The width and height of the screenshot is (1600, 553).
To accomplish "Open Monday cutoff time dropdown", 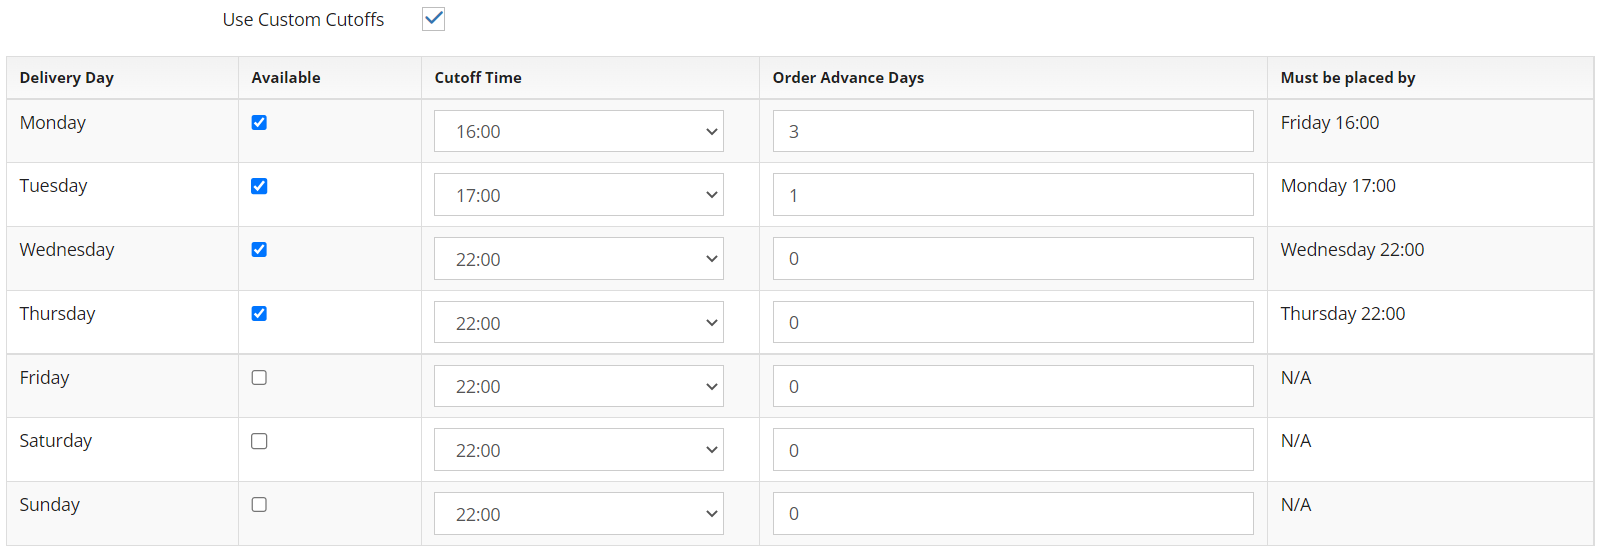I will pos(579,131).
